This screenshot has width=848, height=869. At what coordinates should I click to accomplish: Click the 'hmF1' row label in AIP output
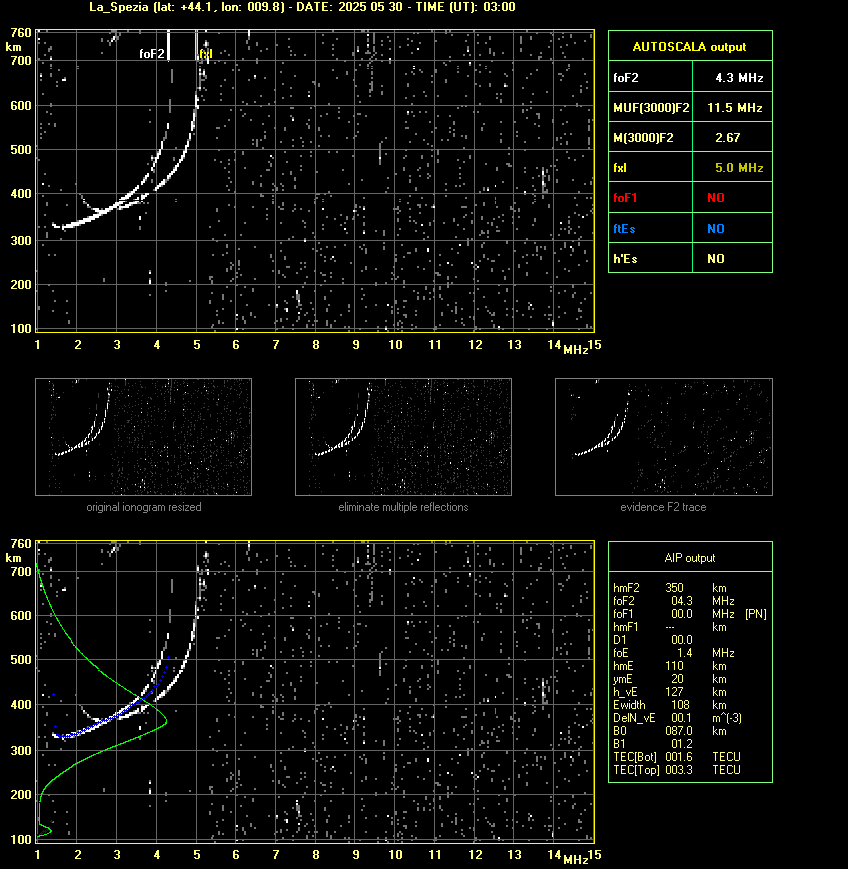pos(626,627)
